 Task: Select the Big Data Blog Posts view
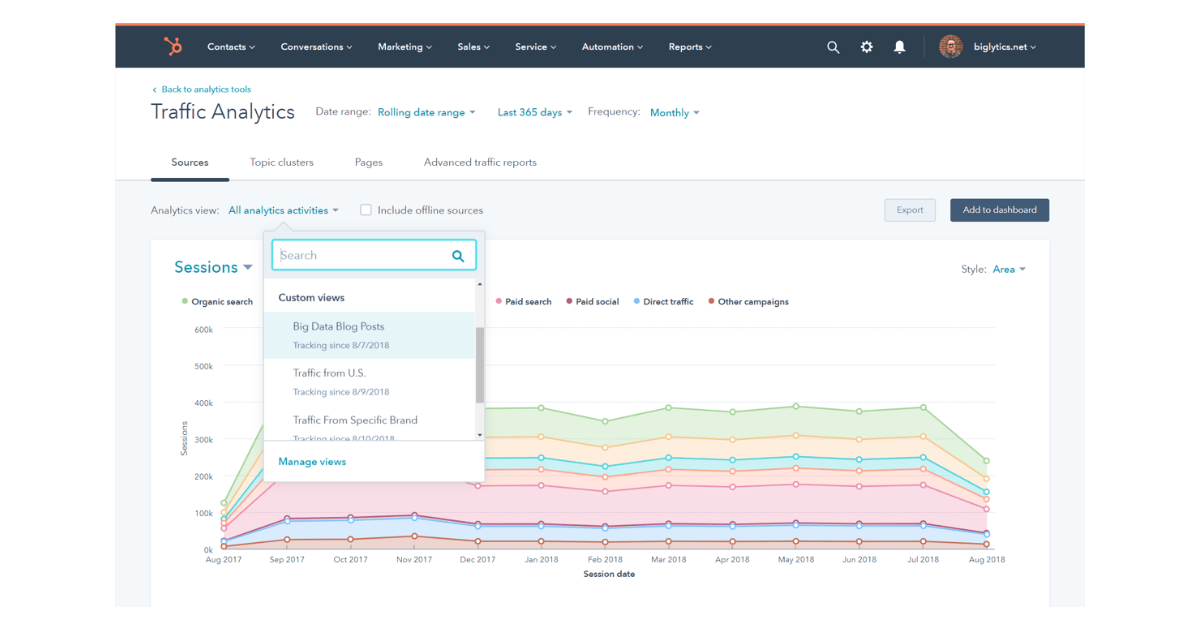[x=369, y=335]
